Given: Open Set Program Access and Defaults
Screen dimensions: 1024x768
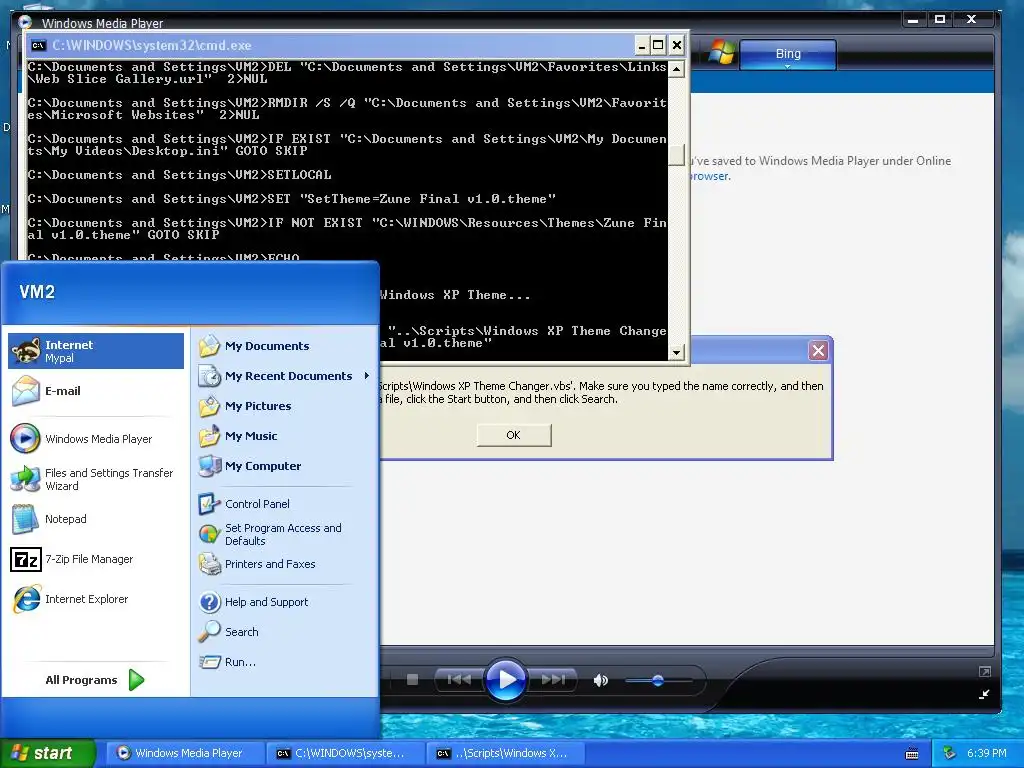Looking at the screenshot, I should click(285, 534).
